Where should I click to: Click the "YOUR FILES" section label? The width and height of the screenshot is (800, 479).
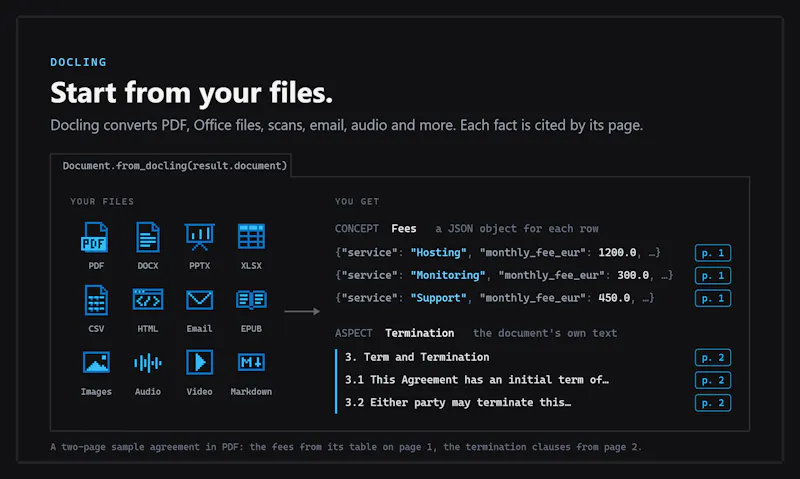pos(102,201)
